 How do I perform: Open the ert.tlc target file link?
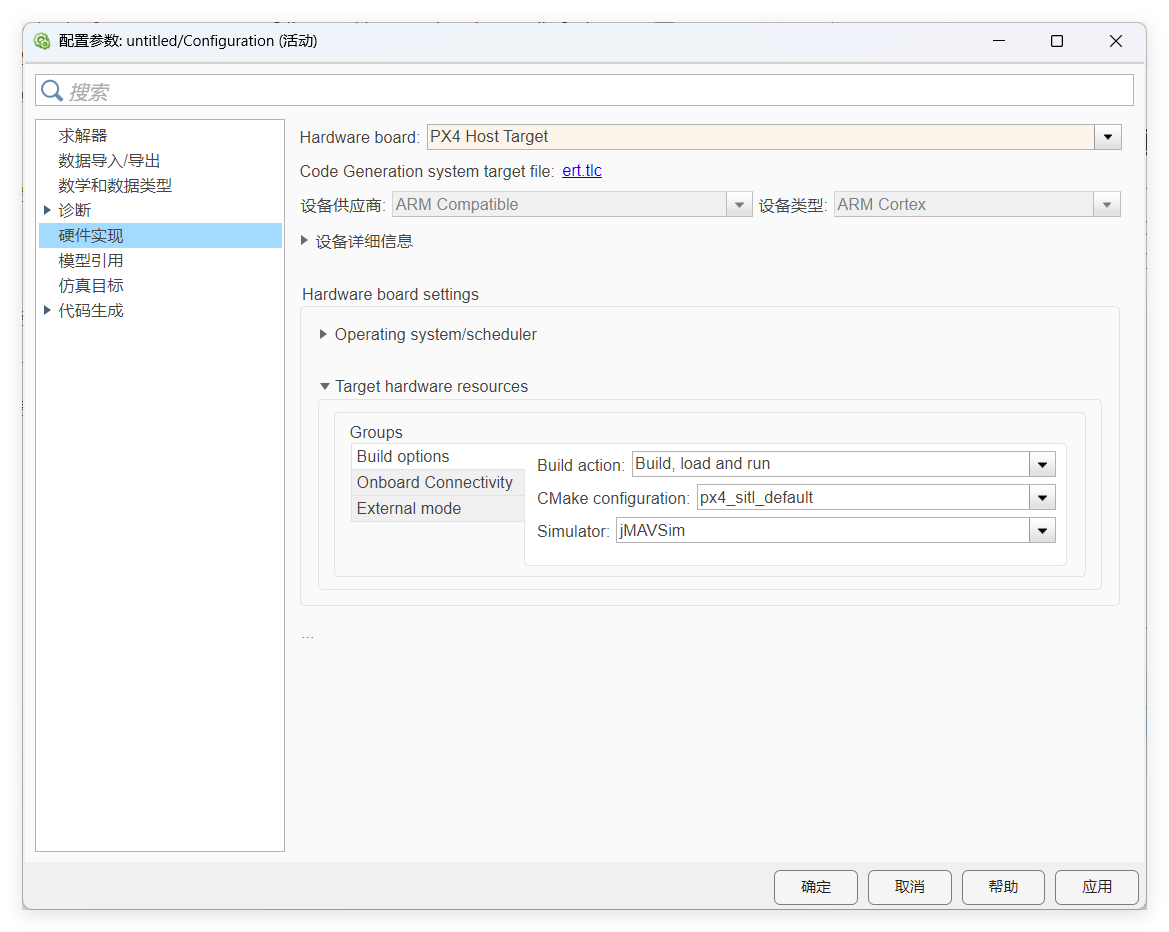click(582, 171)
